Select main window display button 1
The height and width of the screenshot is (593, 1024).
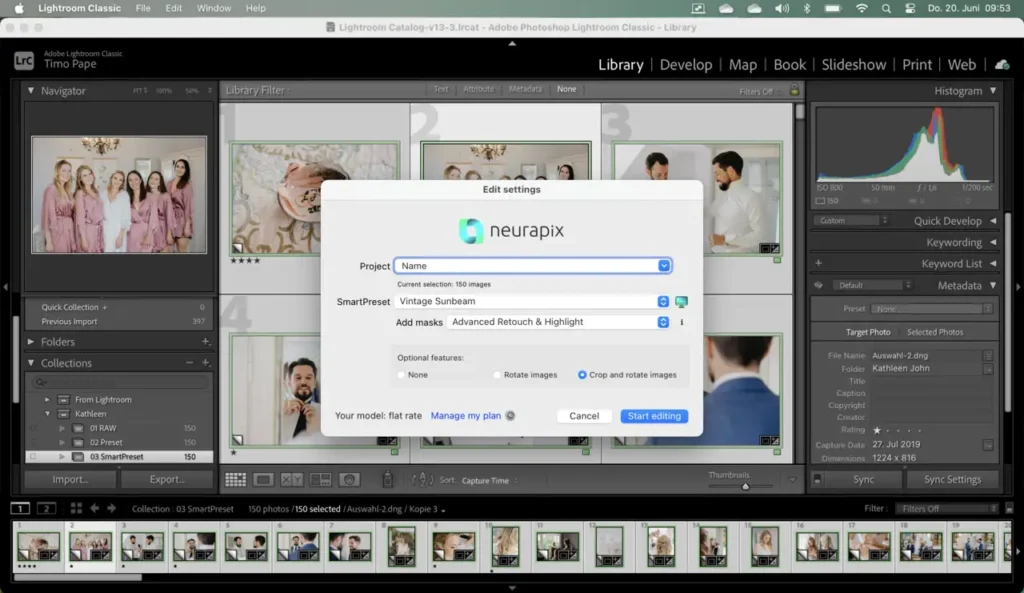click(x=20, y=508)
